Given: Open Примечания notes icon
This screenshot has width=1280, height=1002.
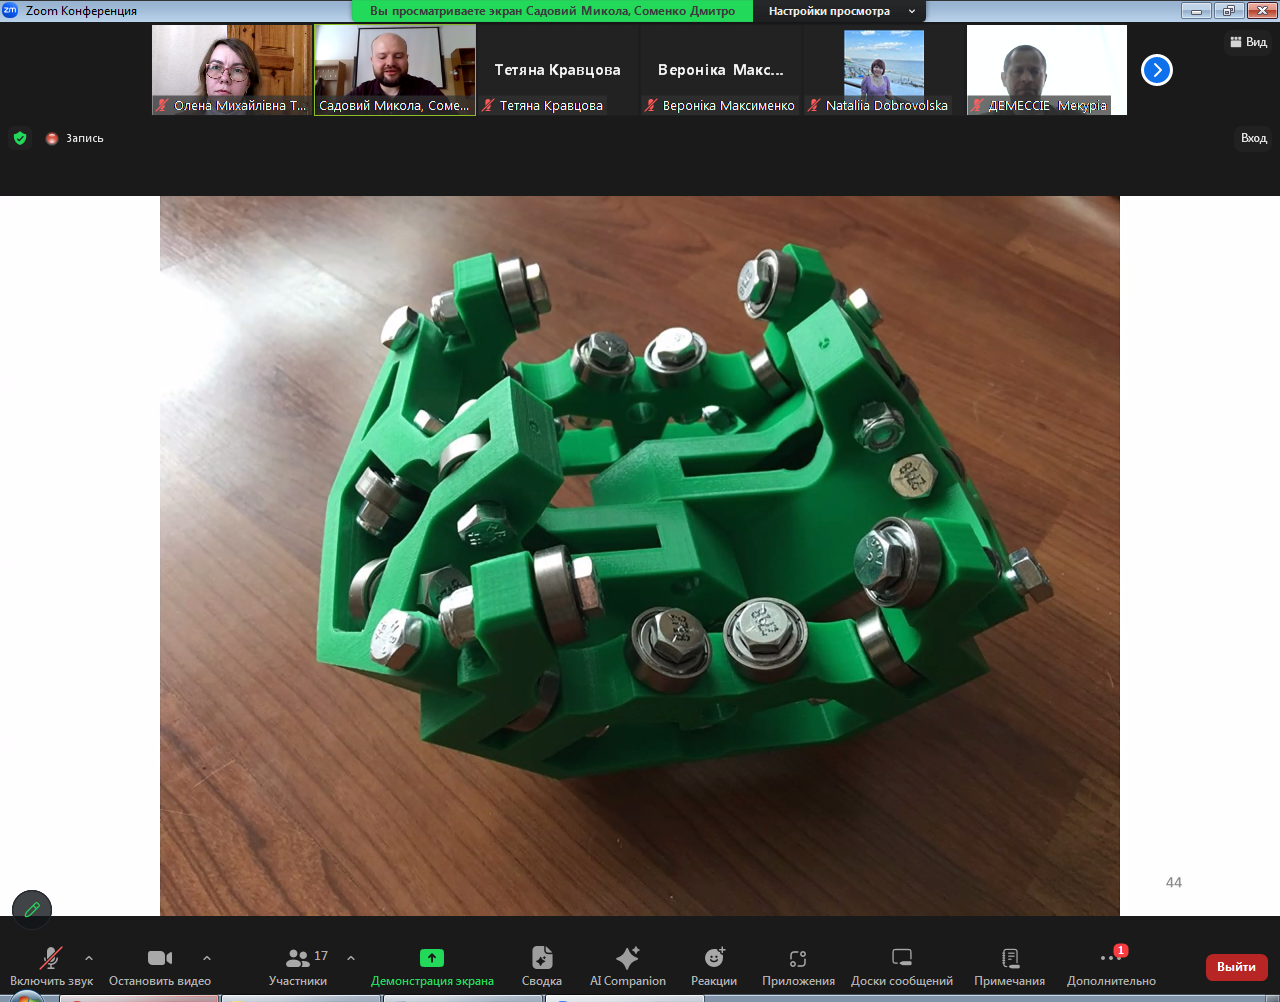Looking at the screenshot, I should point(1009,958).
